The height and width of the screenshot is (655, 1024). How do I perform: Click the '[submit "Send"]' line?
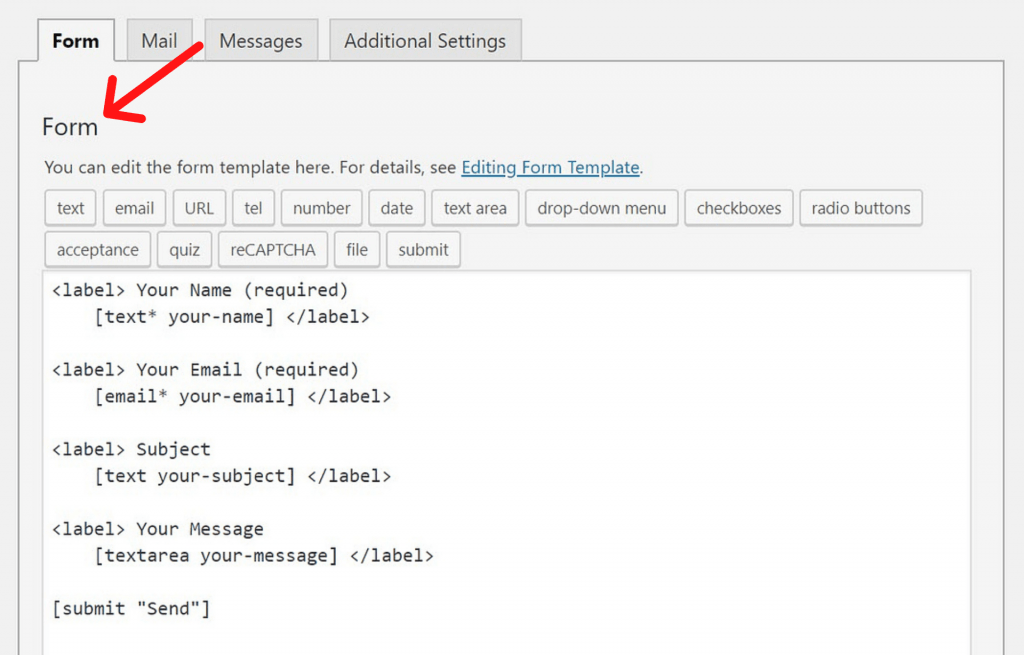coord(131,609)
